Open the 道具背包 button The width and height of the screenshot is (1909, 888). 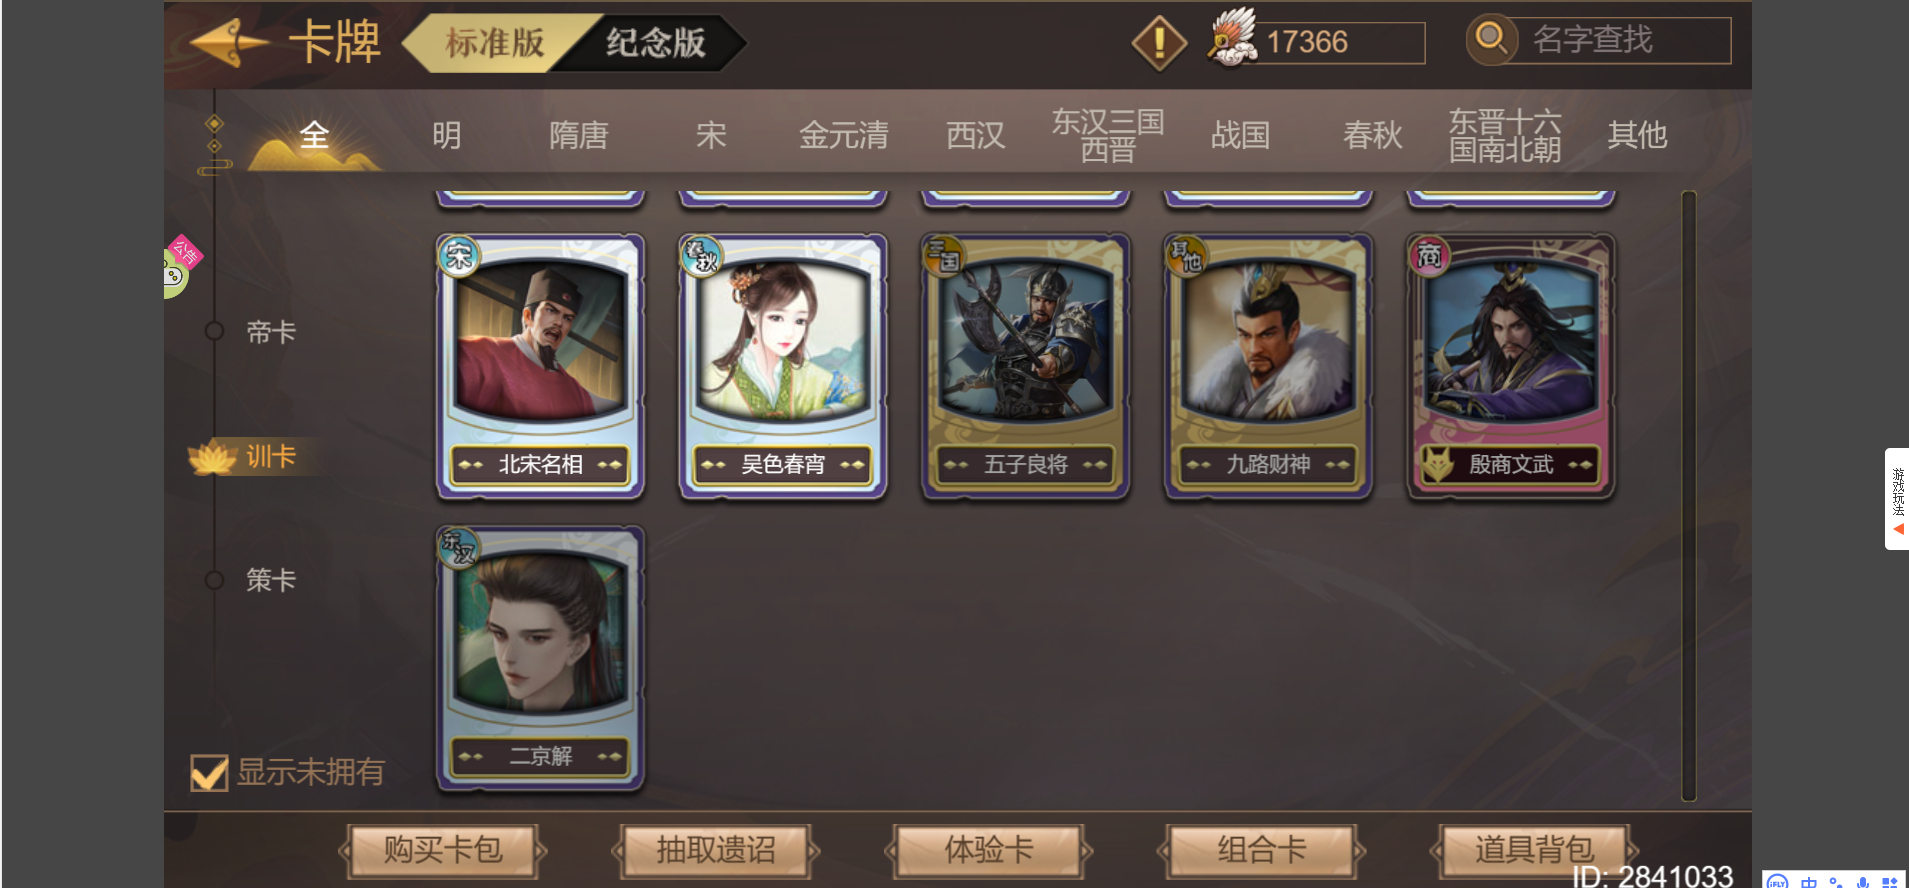tap(1534, 850)
